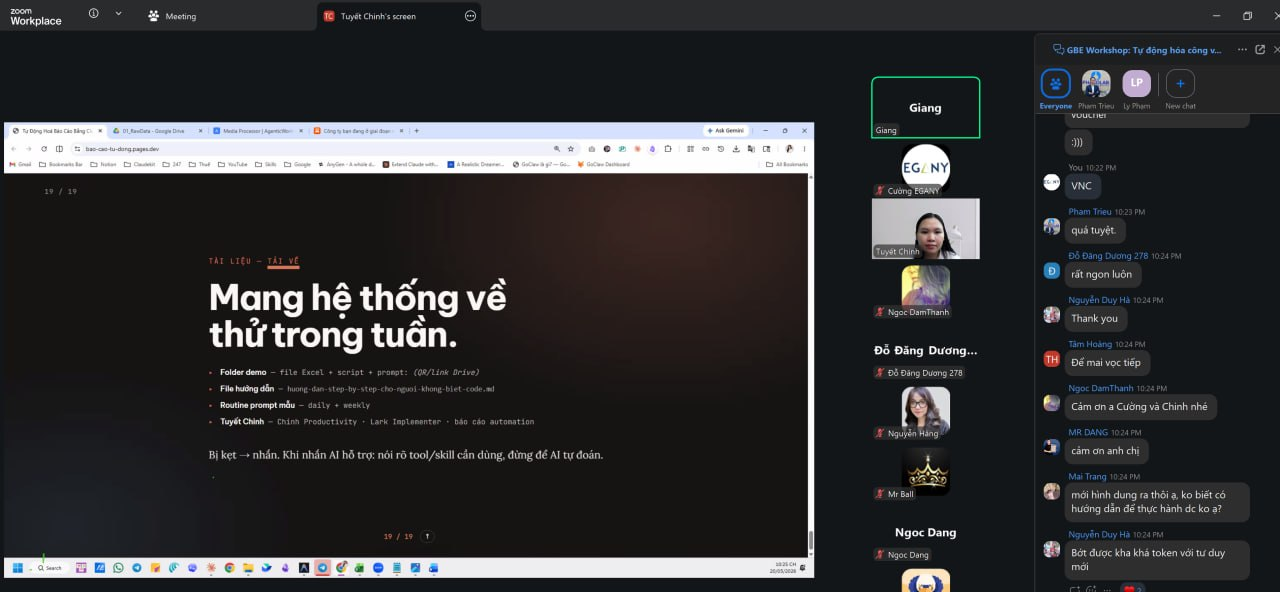Select Cường EGANY's participant tile
This screenshot has width=1280, height=592.
tap(925, 168)
